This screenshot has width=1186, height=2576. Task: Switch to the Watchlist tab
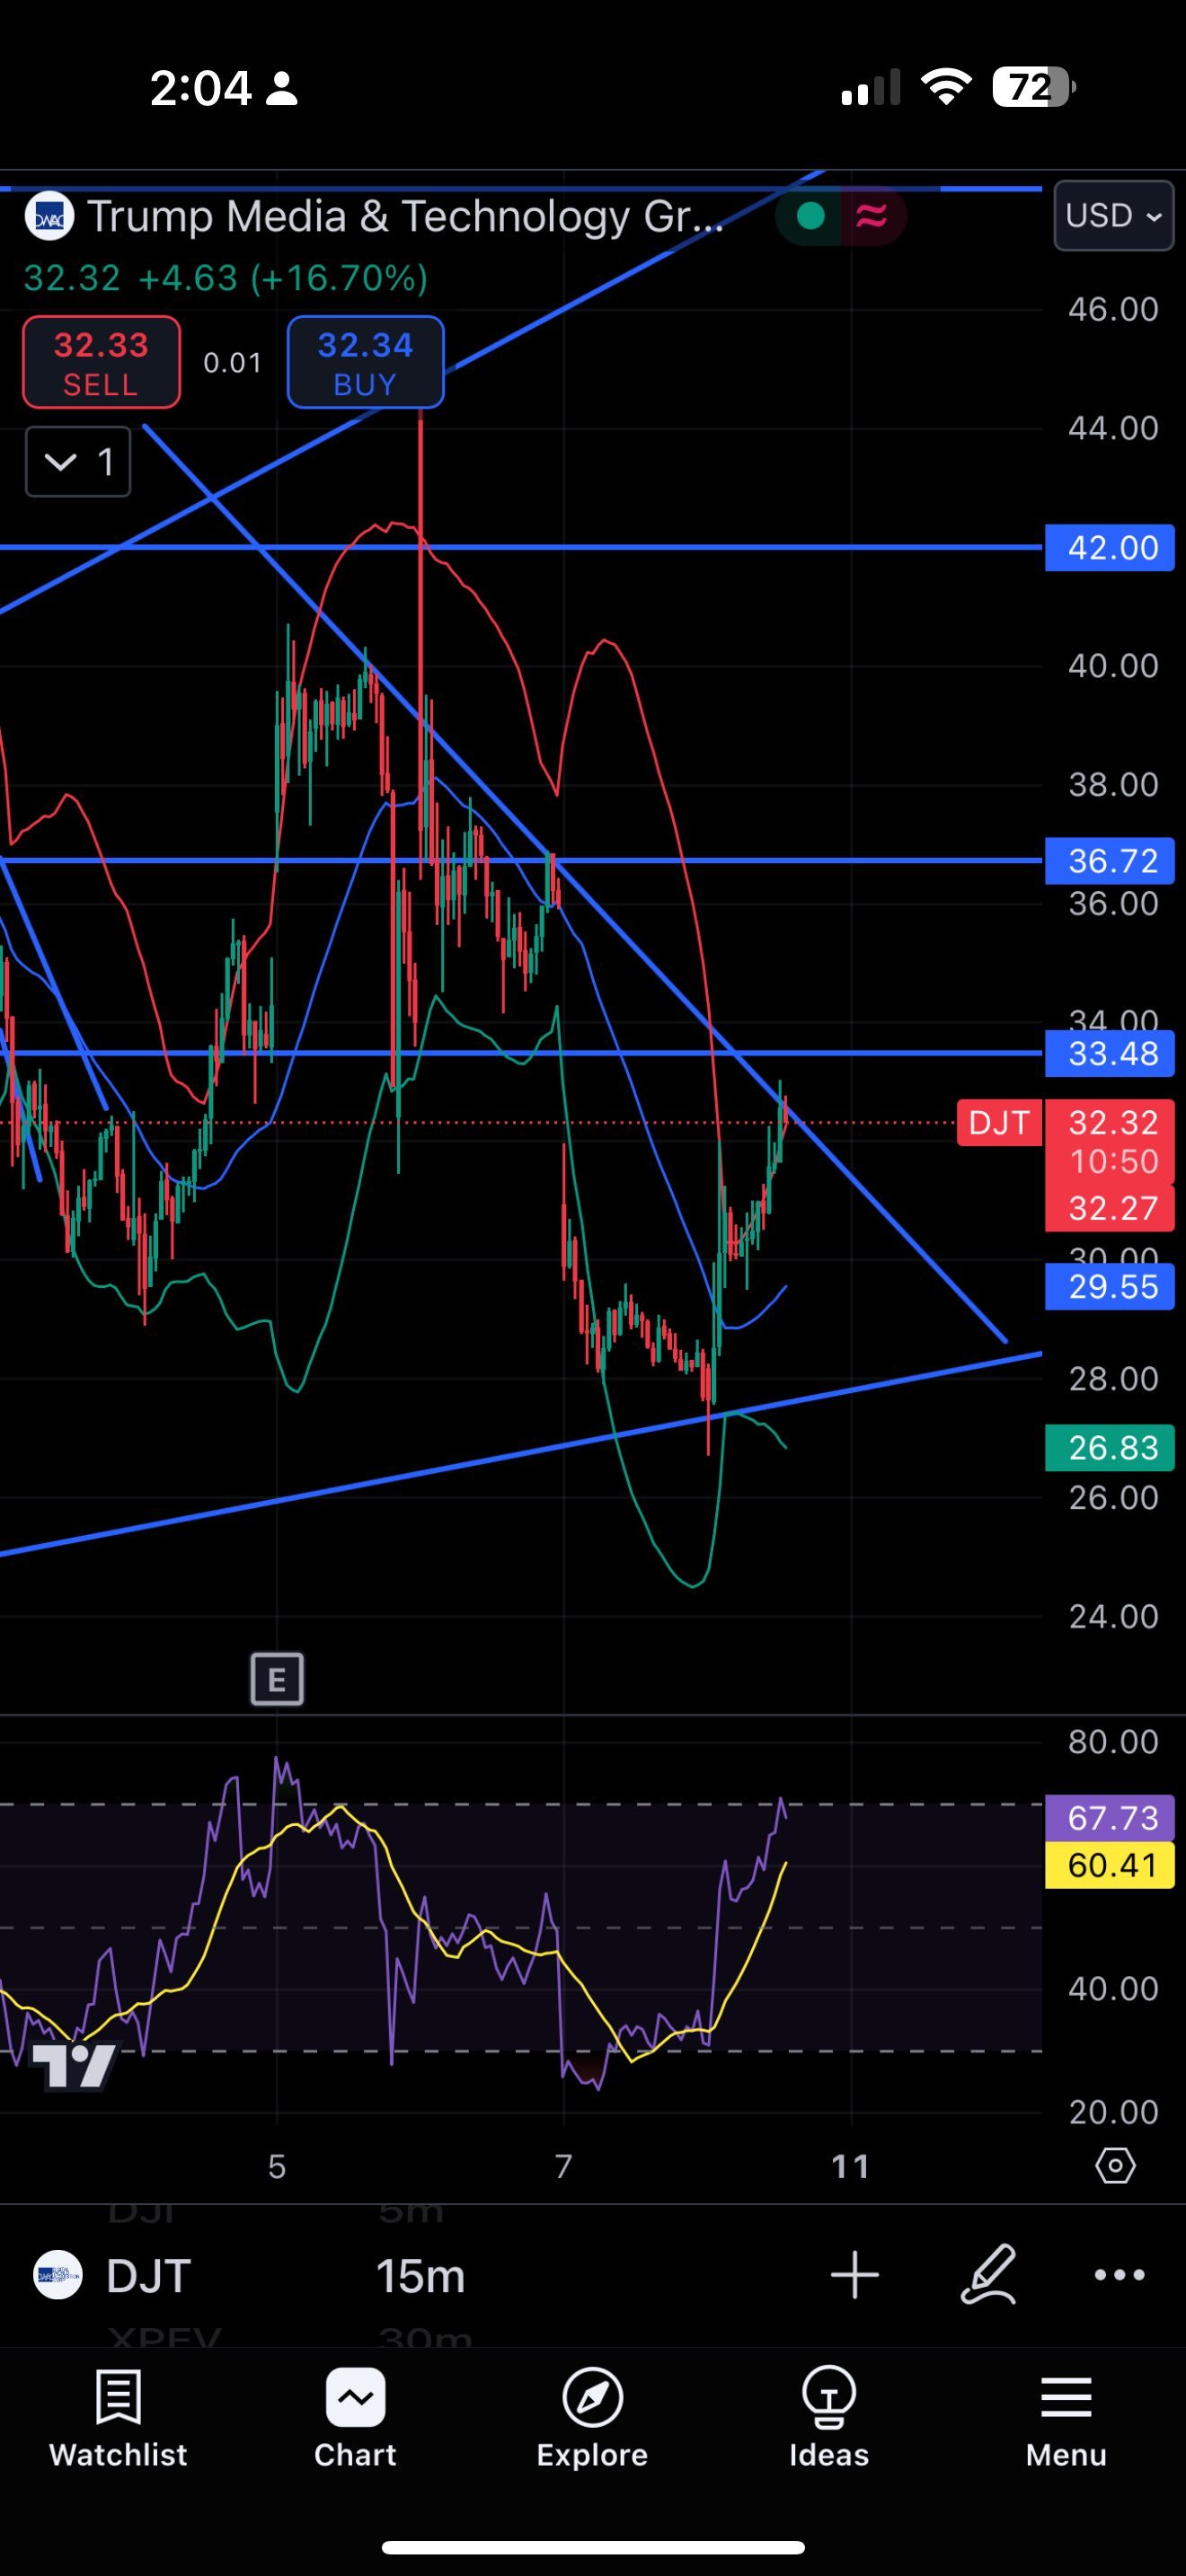pyautogui.click(x=118, y=2418)
